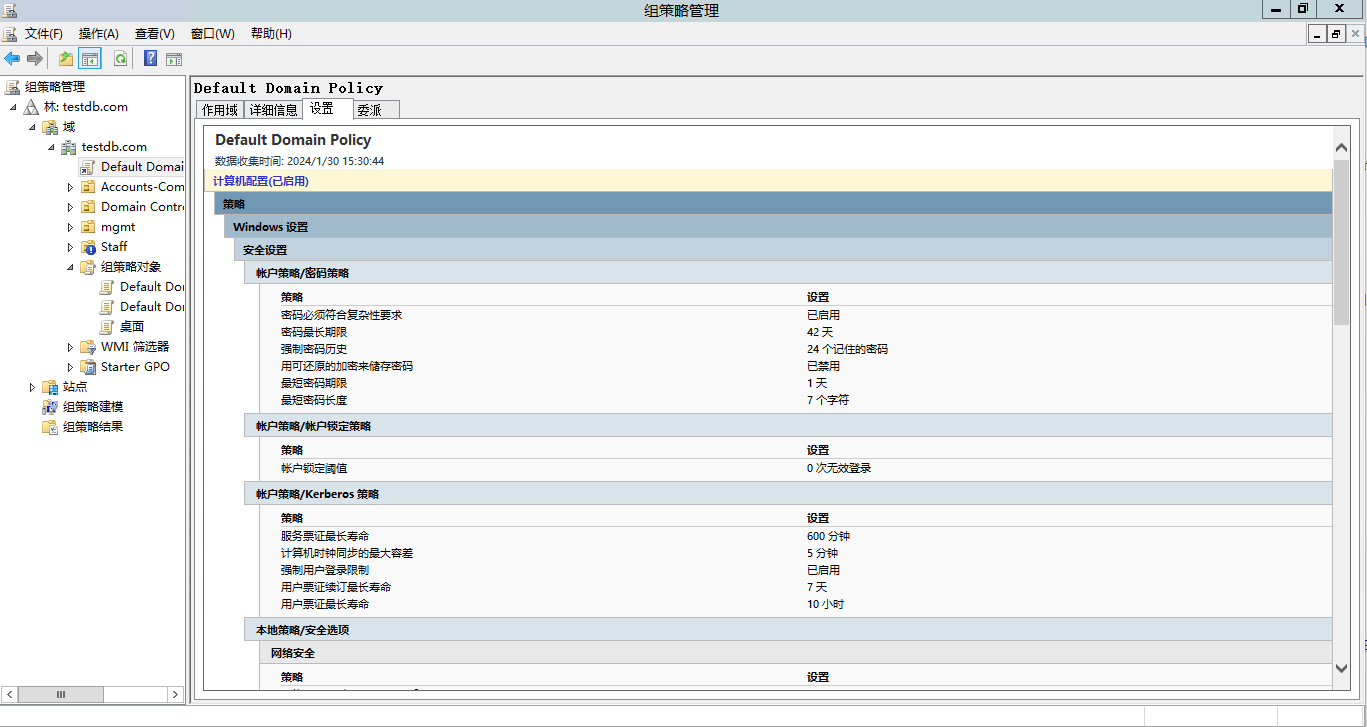Collapse the 帐户策略/Kerberos 策略 section header
1367x727 pixels.
788,494
